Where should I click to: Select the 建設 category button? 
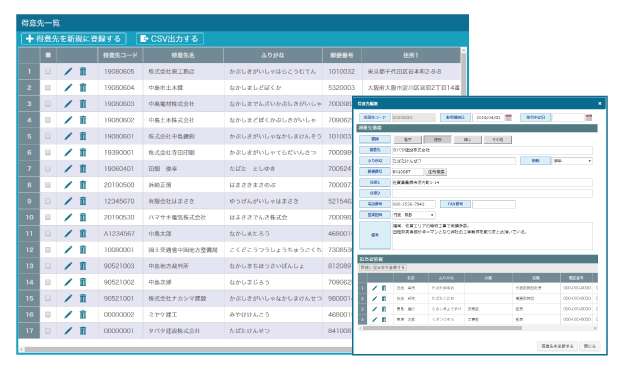point(437,140)
